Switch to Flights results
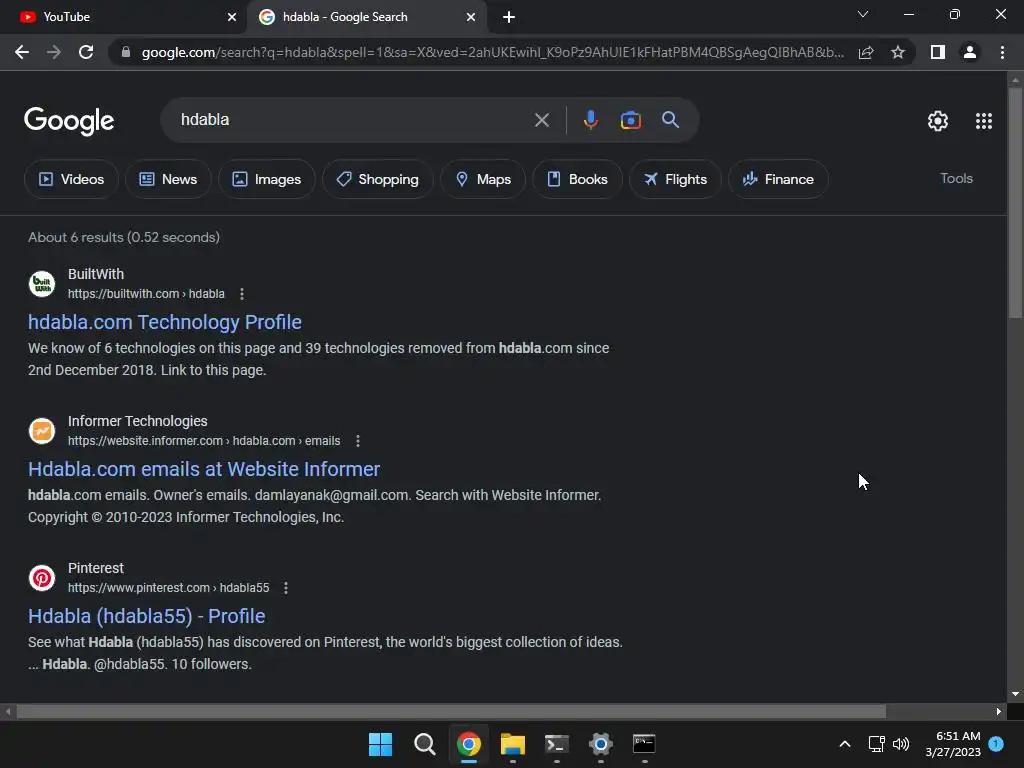The height and width of the screenshot is (768, 1024). point(675,179)
